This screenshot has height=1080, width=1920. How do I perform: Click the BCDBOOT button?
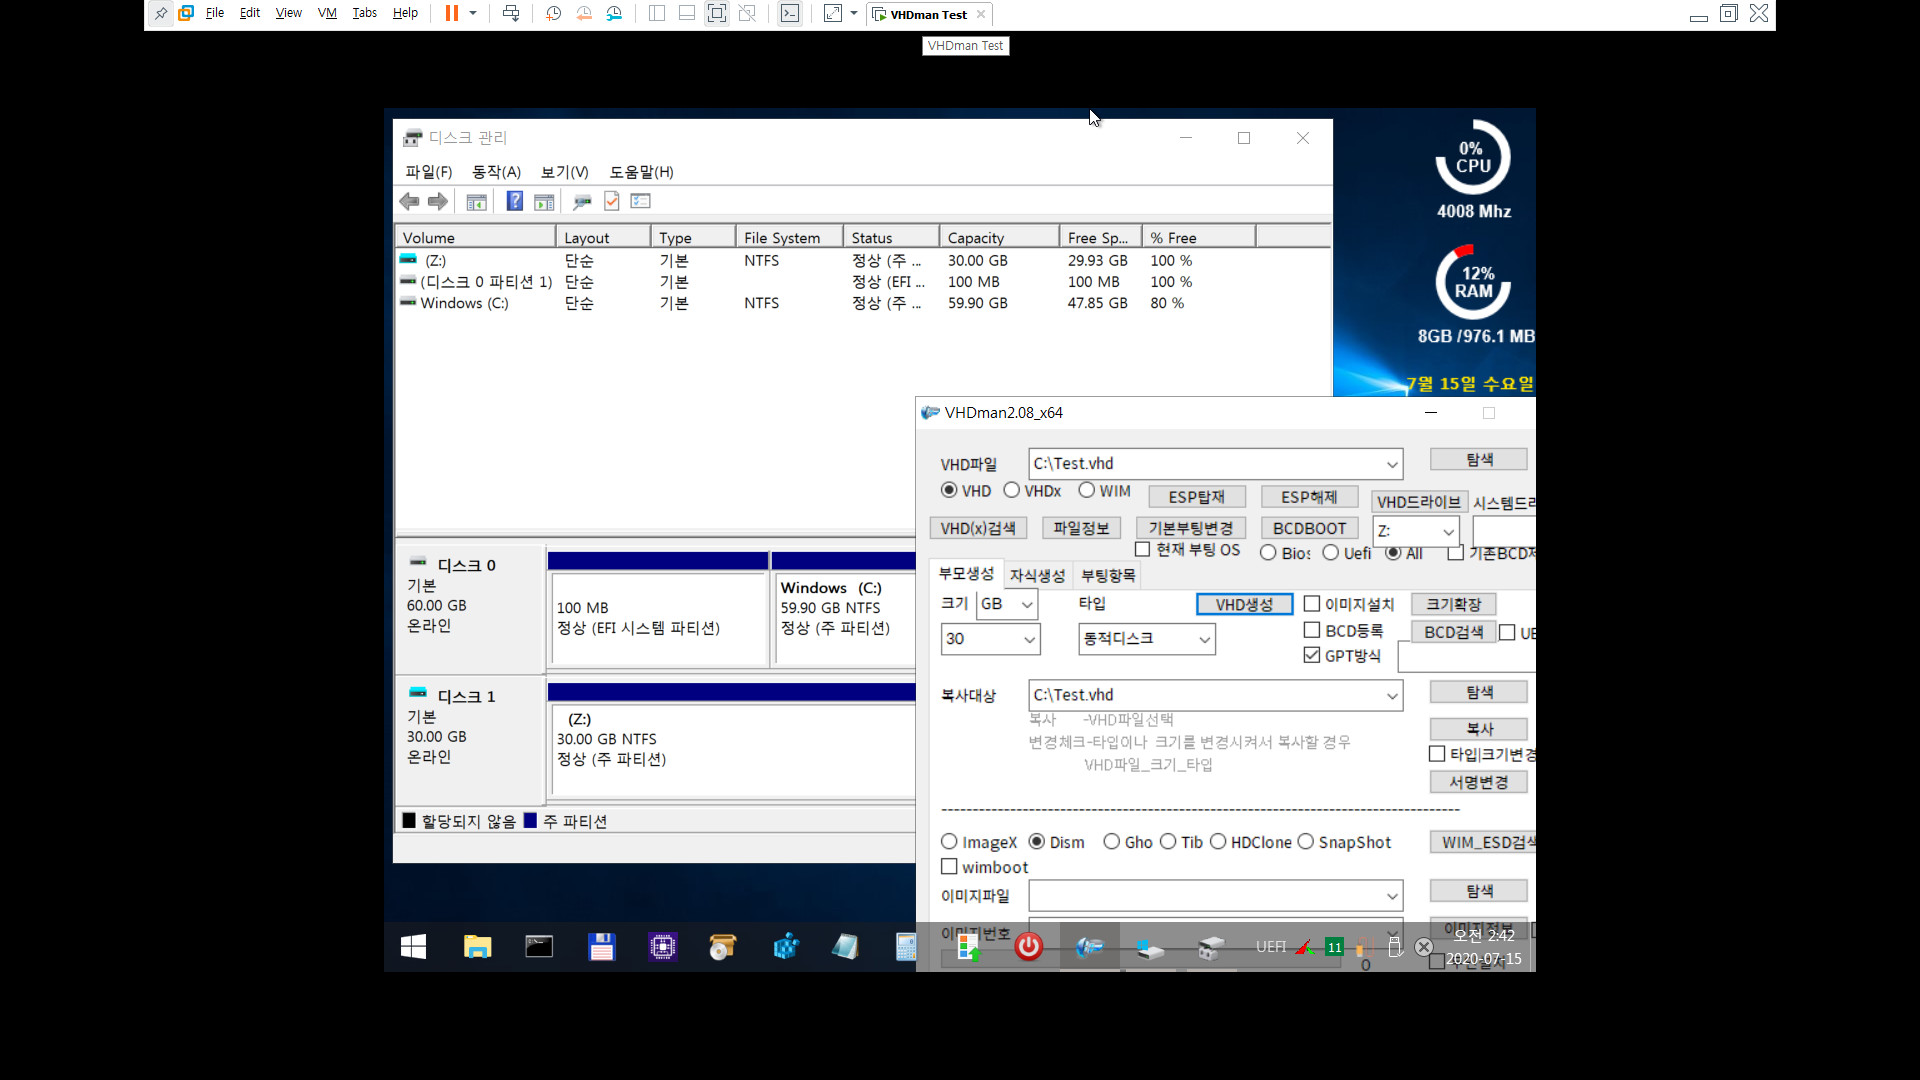pyautogui.click(x=1309, y=528)
